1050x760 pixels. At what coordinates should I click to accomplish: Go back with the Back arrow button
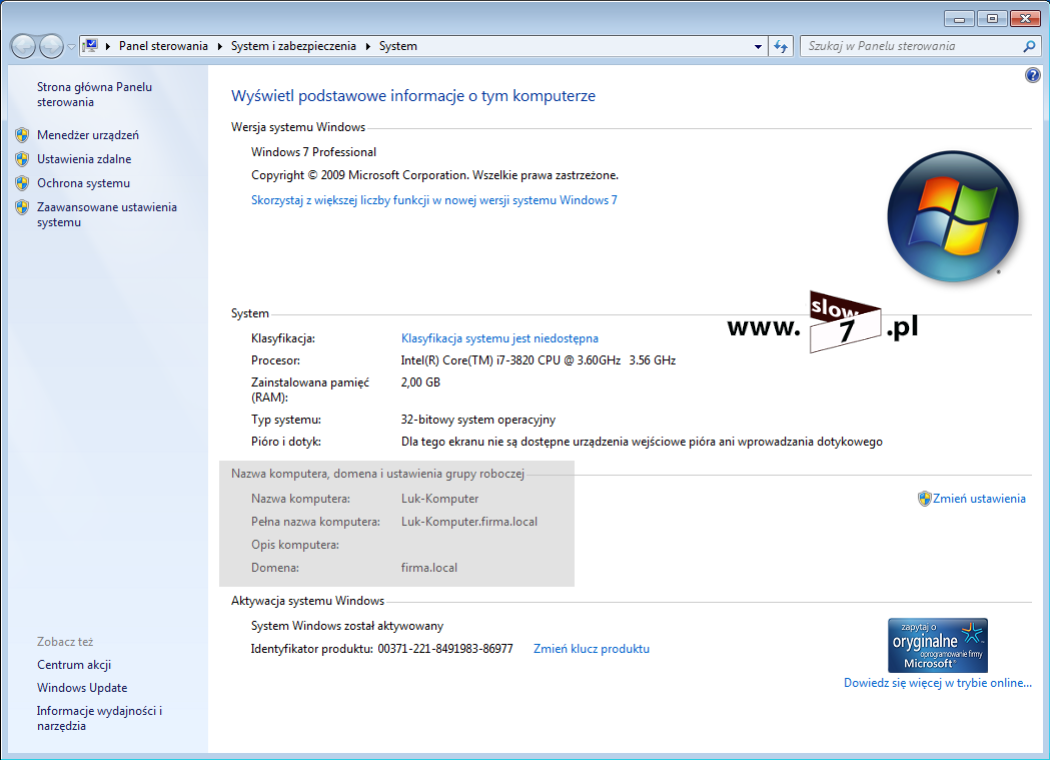(23, 46)
